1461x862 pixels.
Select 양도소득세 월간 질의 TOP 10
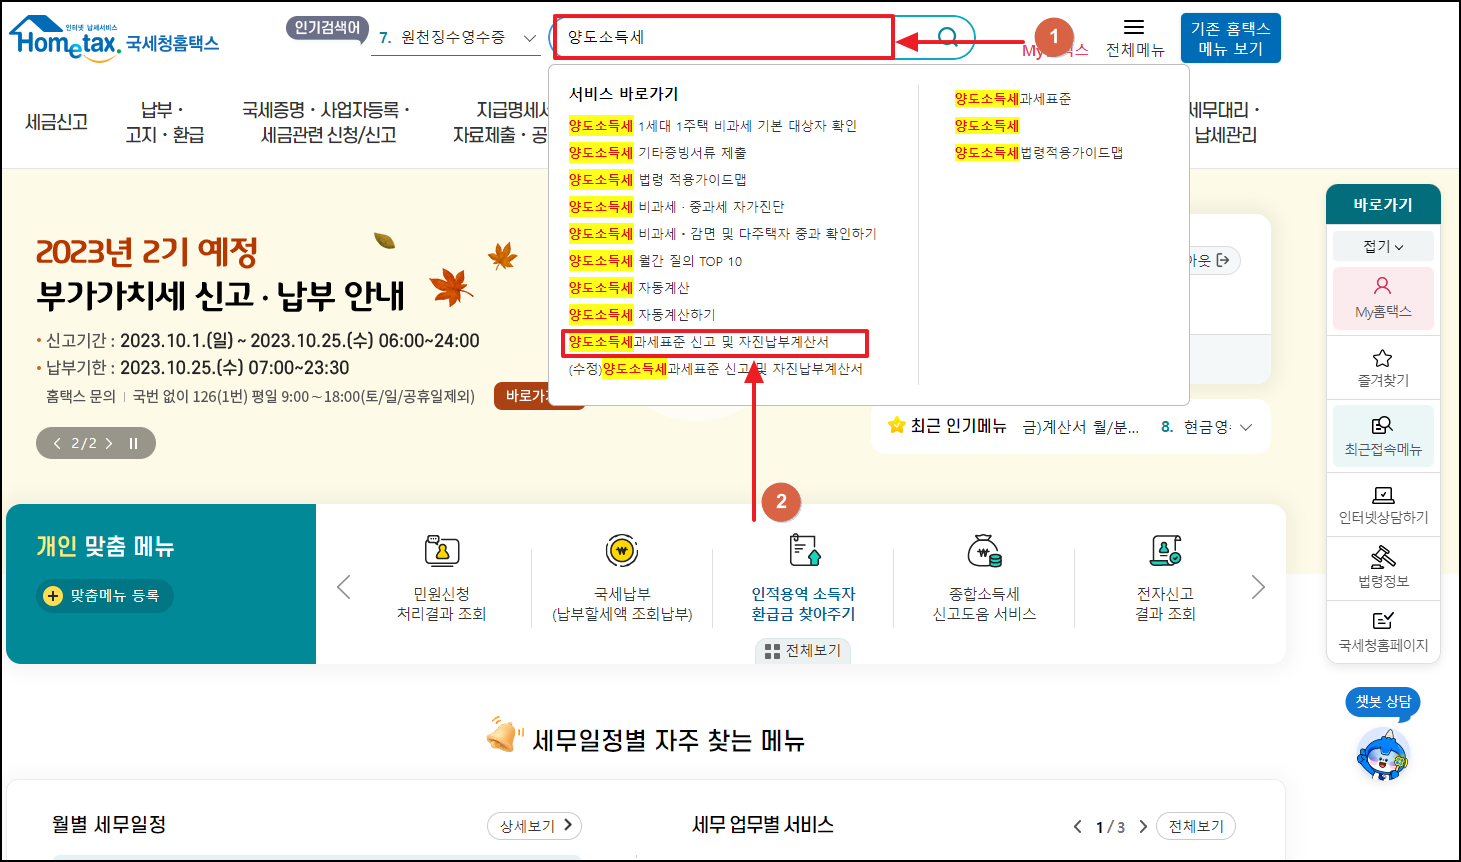pyautogui.click(x=656, y=261)
